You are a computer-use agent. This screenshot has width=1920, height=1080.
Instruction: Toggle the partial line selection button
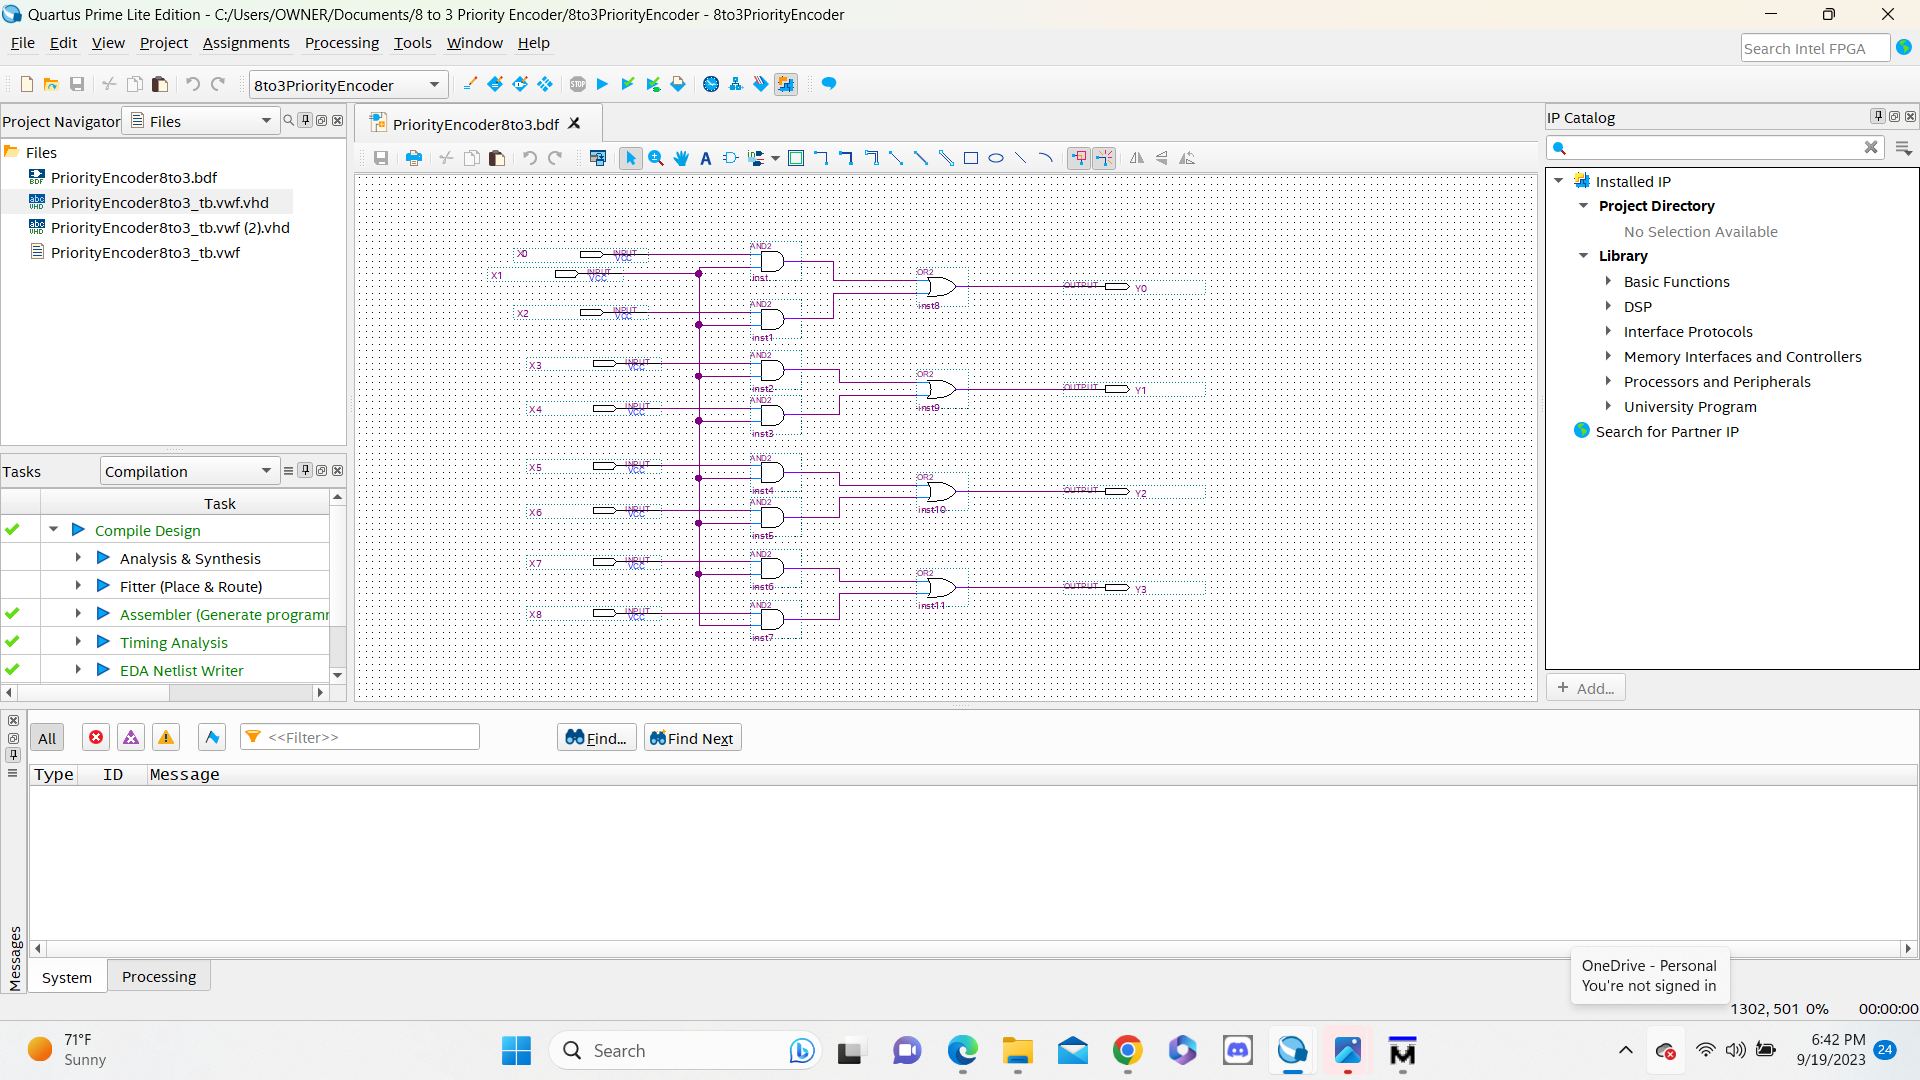coord(1104,158)
